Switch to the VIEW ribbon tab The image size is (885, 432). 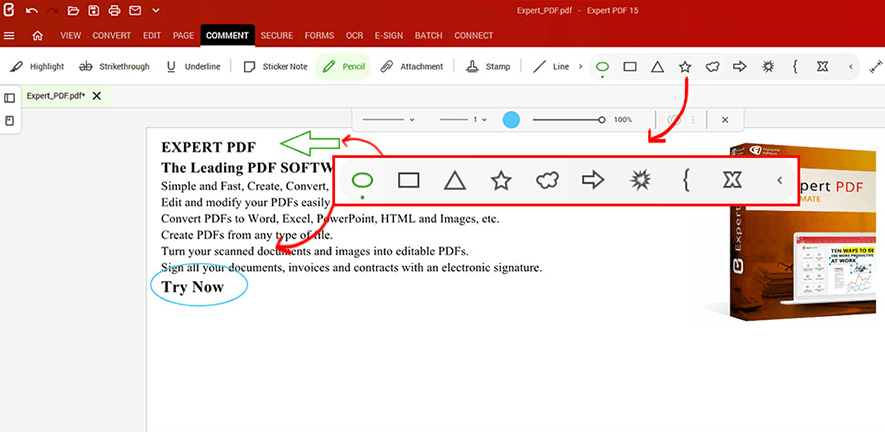click(x=71, y=36)
